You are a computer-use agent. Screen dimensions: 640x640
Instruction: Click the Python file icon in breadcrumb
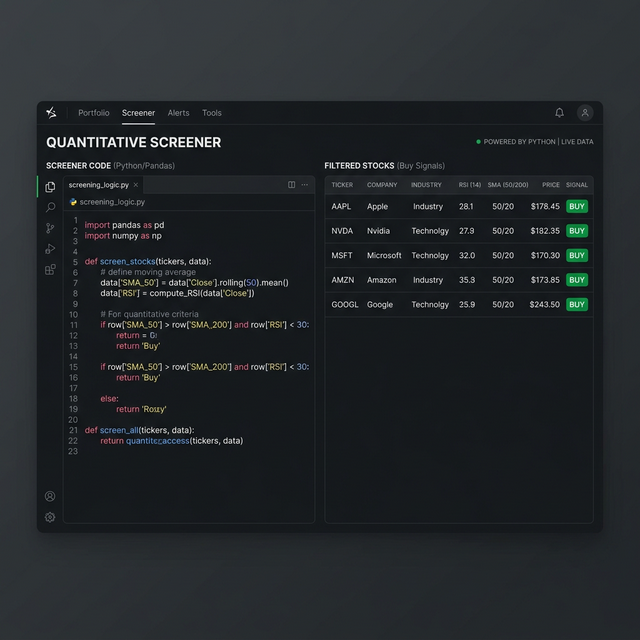(73, 202)
